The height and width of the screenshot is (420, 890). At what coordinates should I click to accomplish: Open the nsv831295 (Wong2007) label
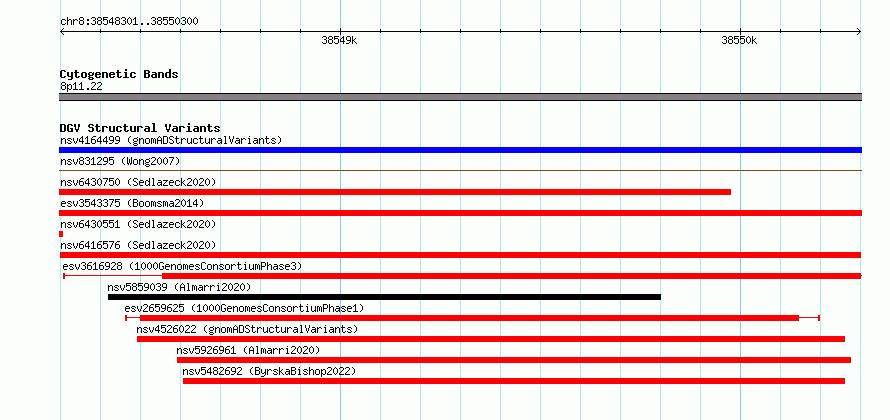point(120,161)
